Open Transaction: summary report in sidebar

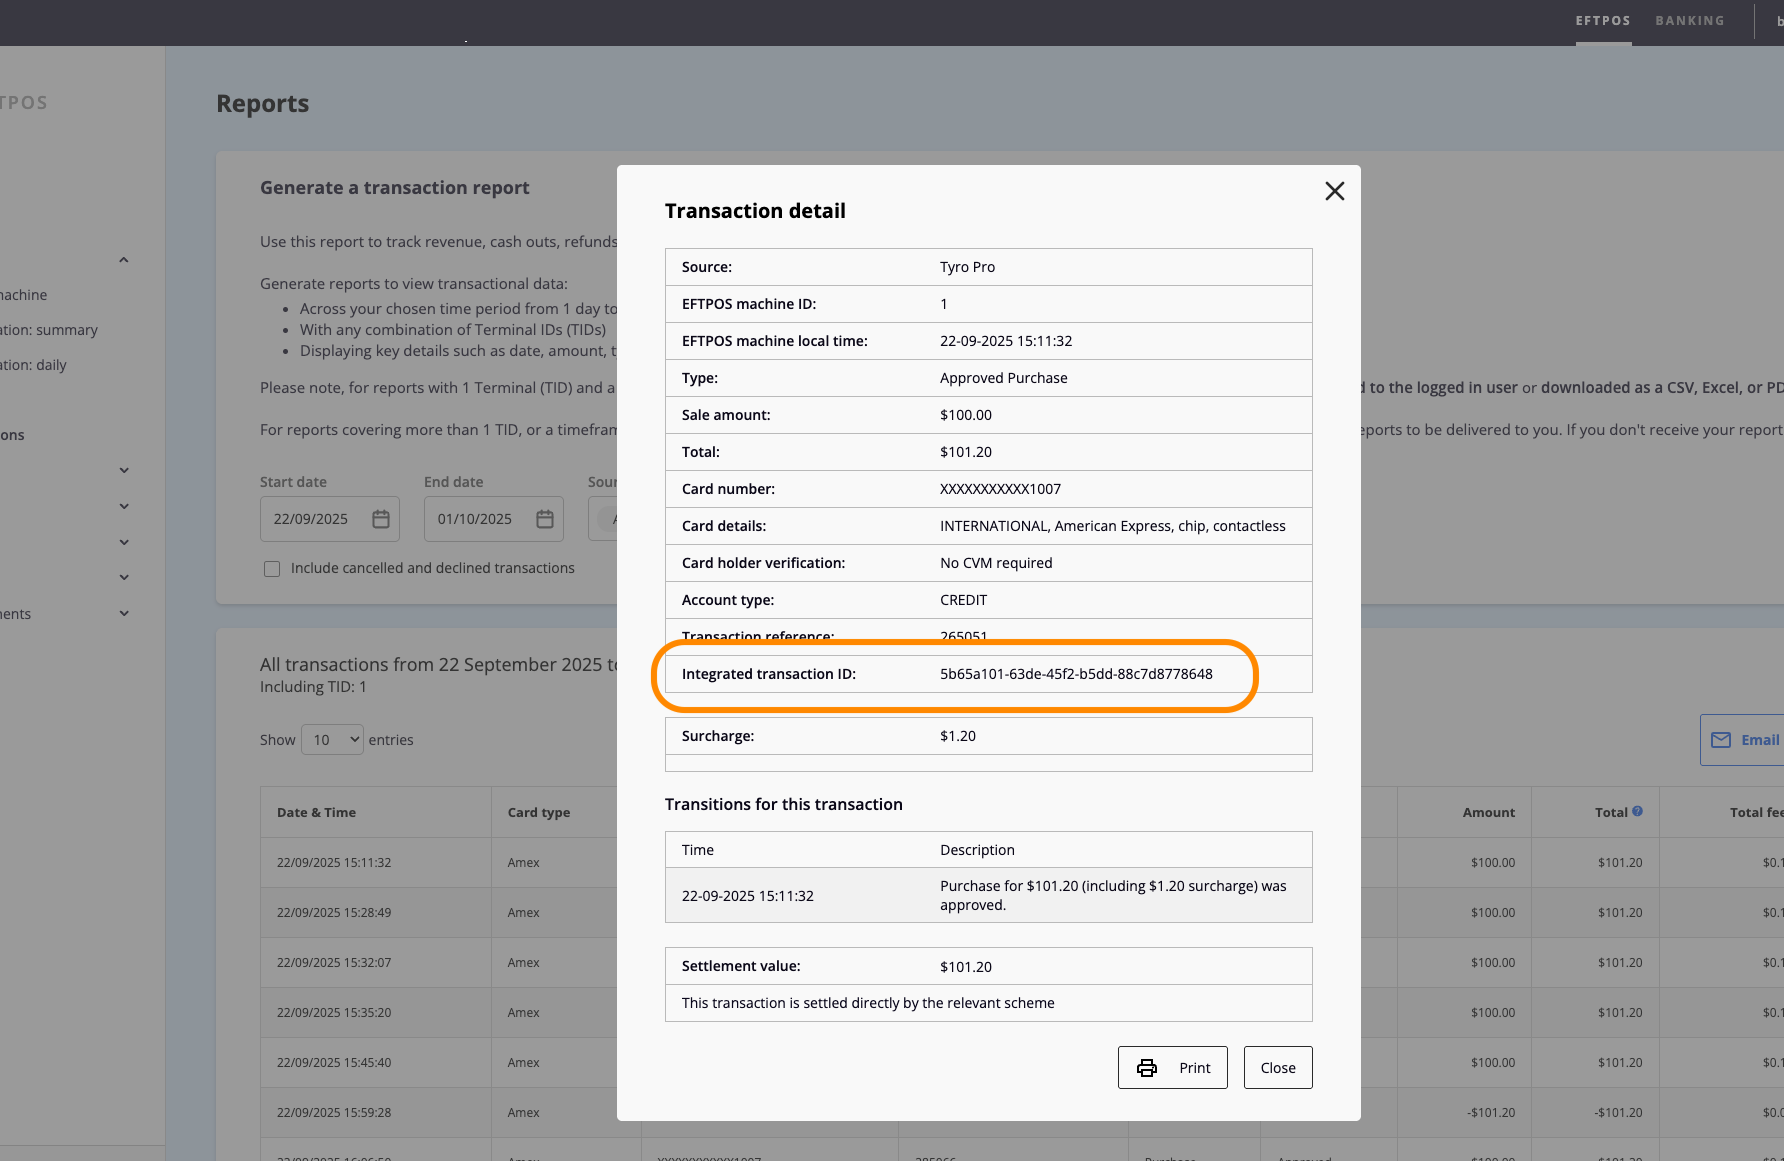pos(49,329)
